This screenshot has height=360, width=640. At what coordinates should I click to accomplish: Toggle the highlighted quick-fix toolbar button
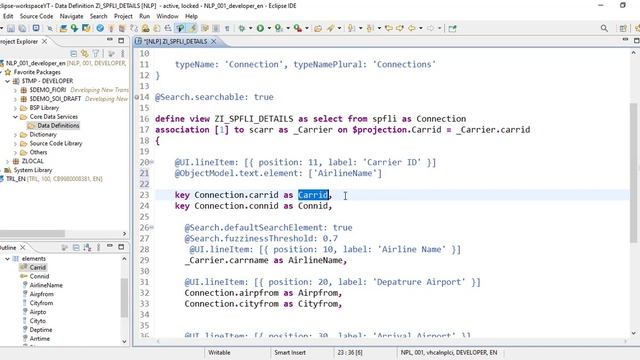coord(180,28)
